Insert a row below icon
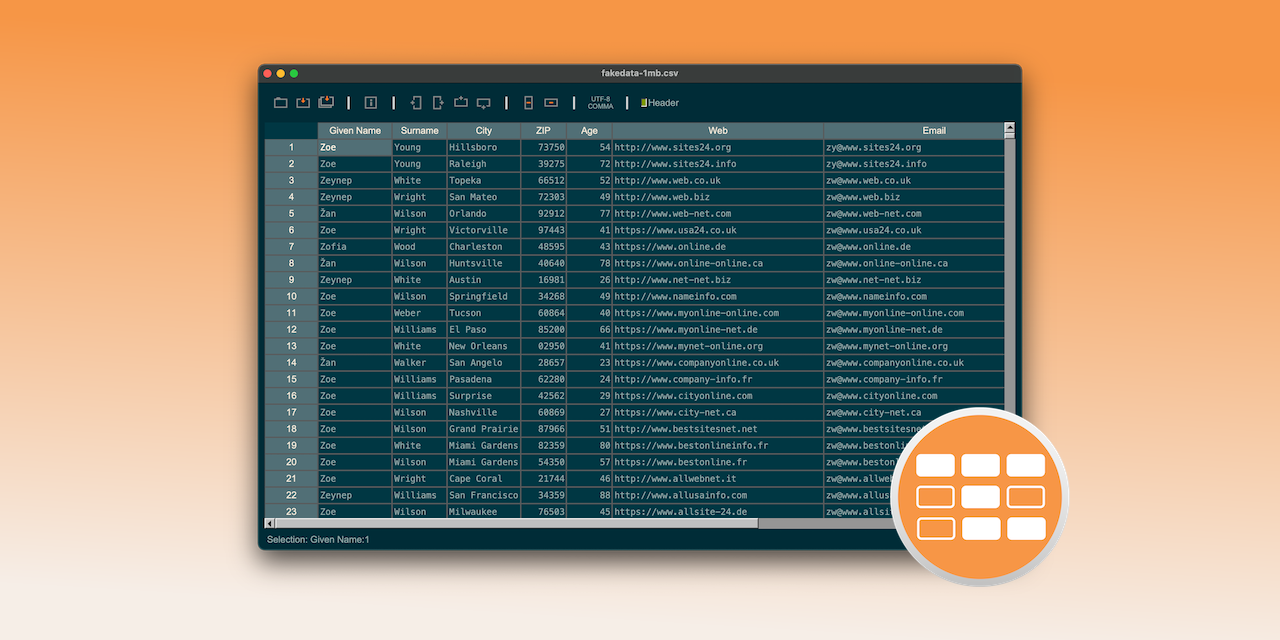The height and width of the screenshot is (640, 1280). 484,103
